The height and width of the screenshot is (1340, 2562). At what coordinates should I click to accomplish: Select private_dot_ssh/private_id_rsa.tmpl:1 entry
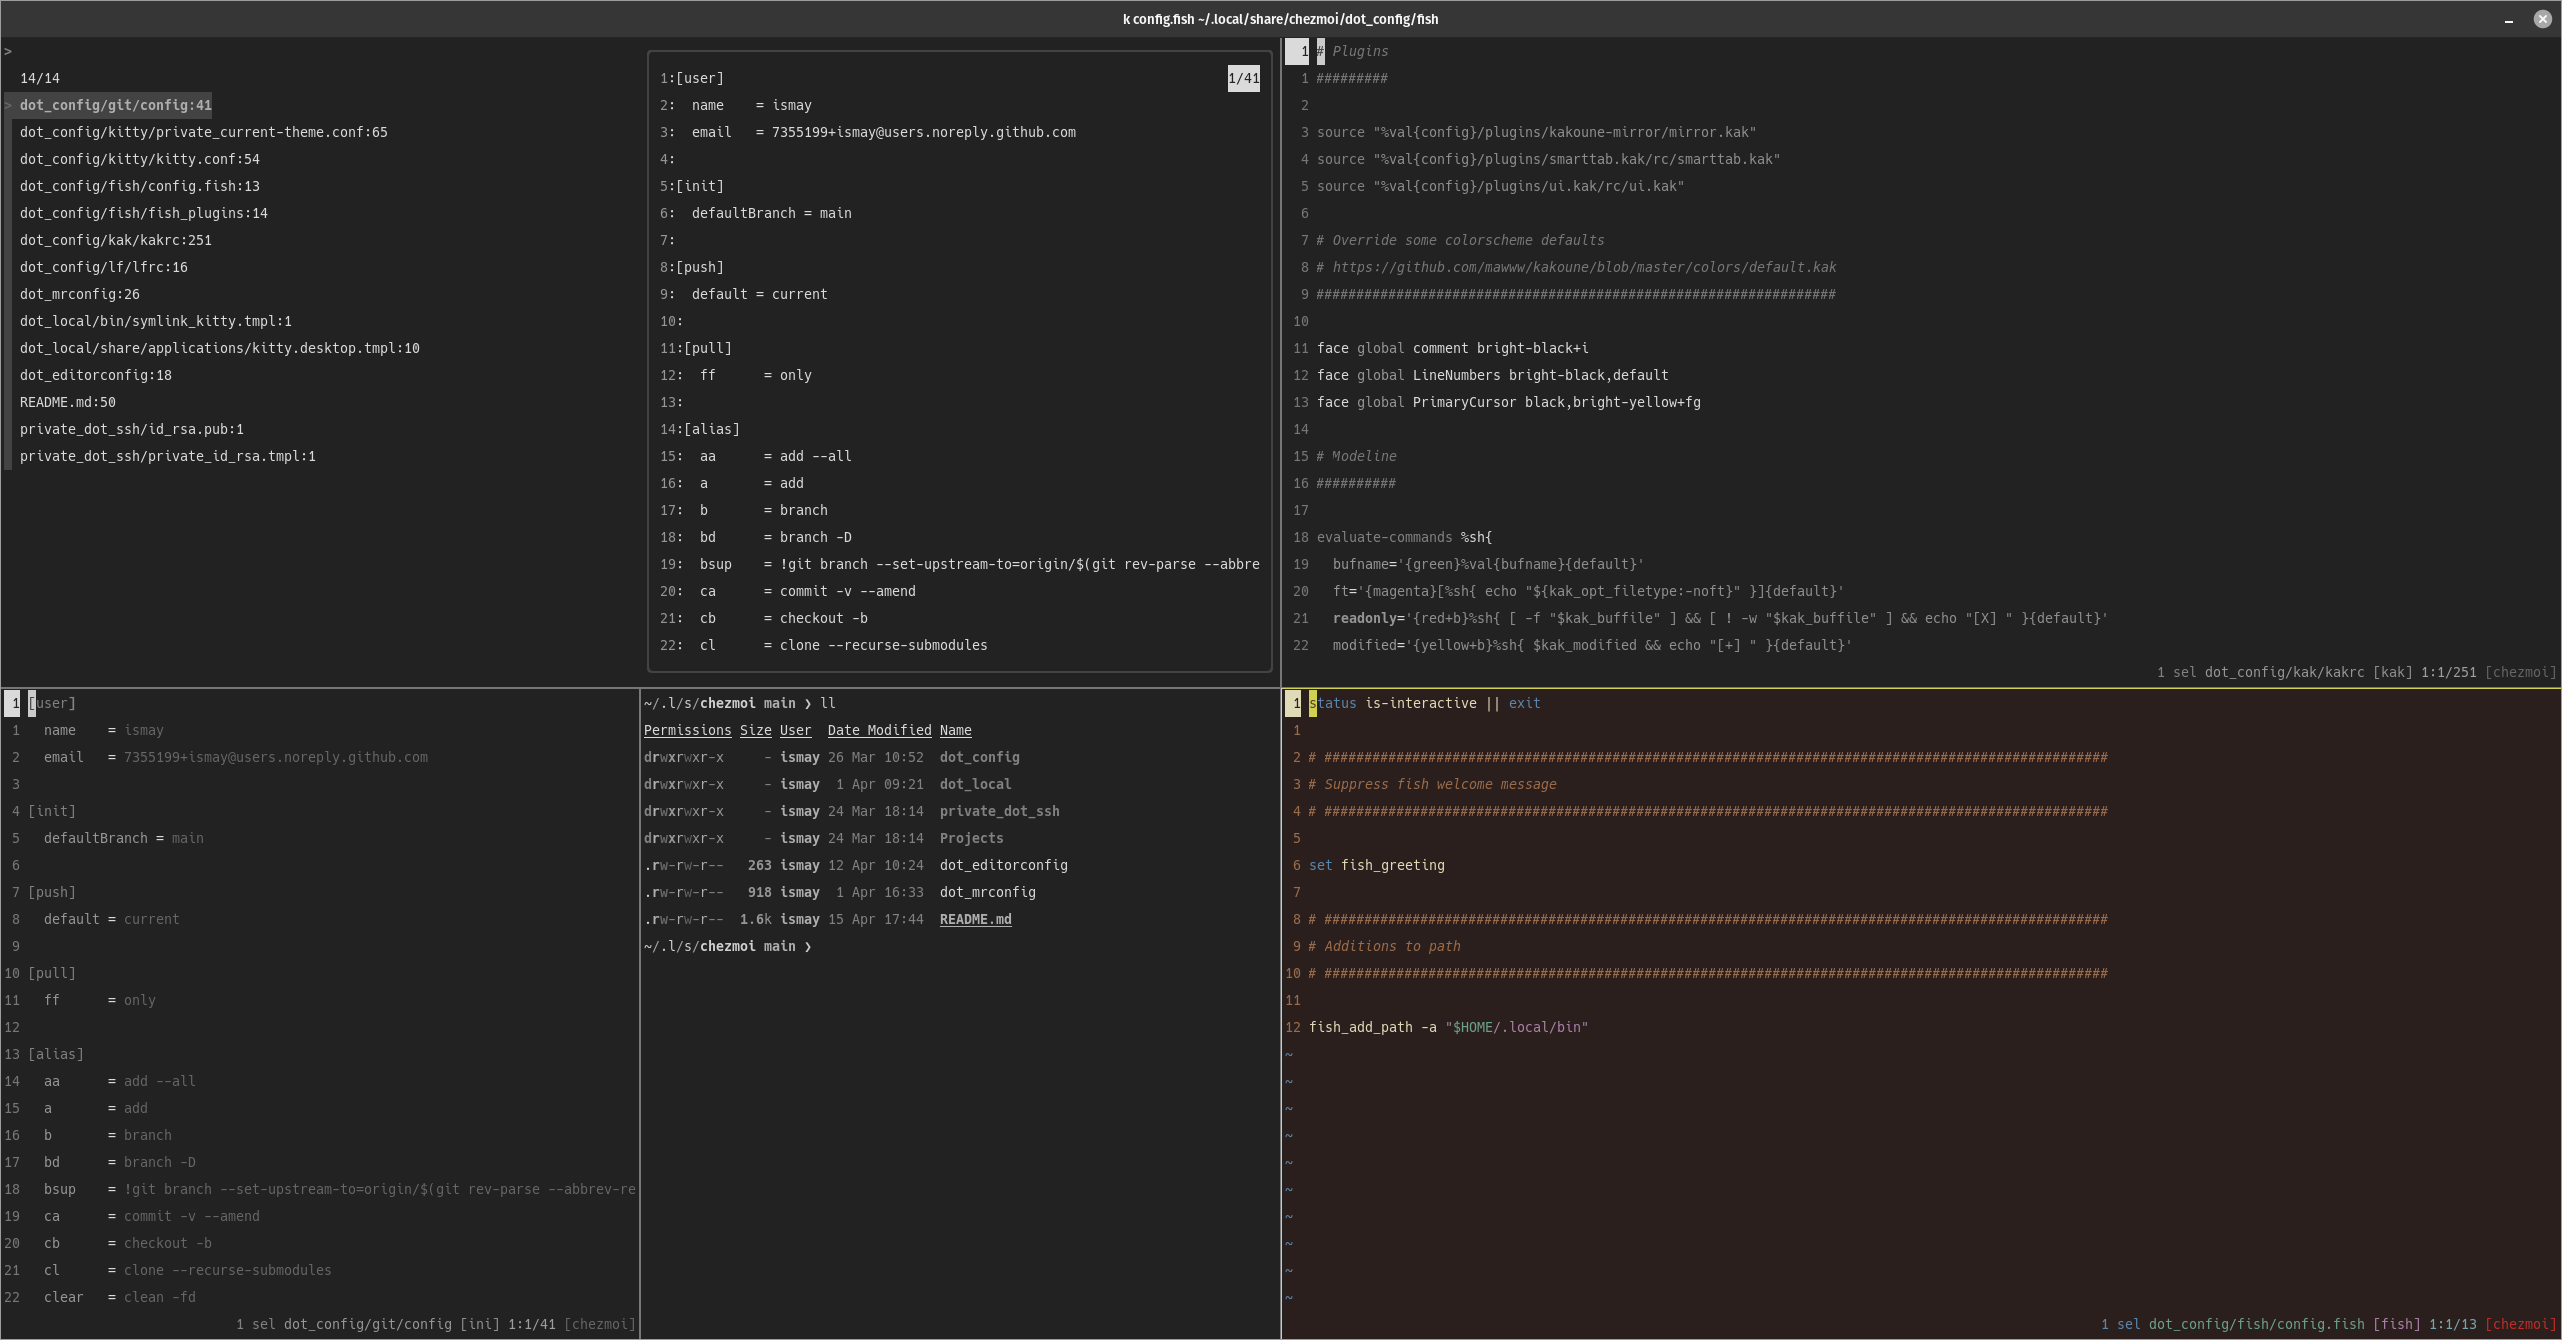[168, 456]
